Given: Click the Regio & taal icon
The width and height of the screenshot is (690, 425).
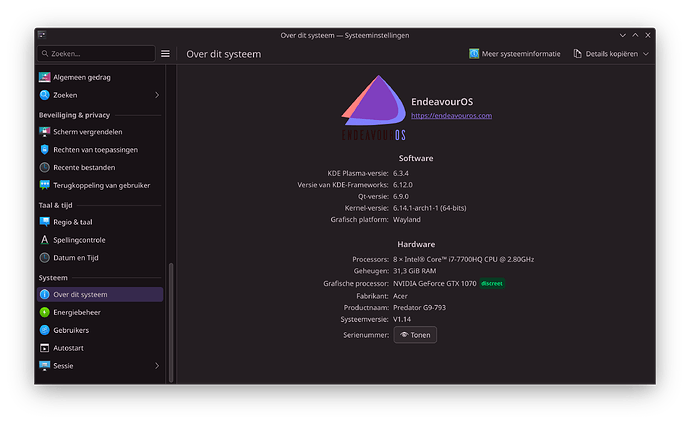Looking at the screenshot, I should [x=44, y=222].
